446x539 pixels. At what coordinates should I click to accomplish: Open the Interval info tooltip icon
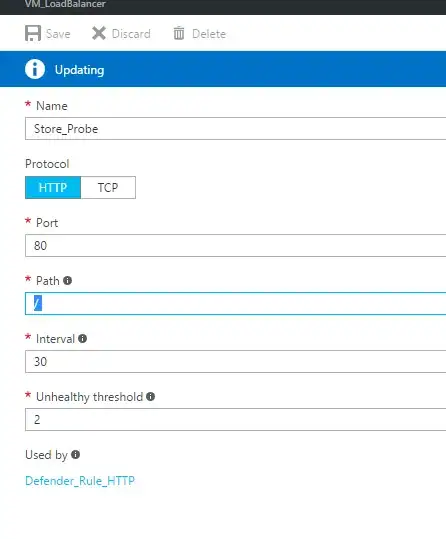point(83,339)
